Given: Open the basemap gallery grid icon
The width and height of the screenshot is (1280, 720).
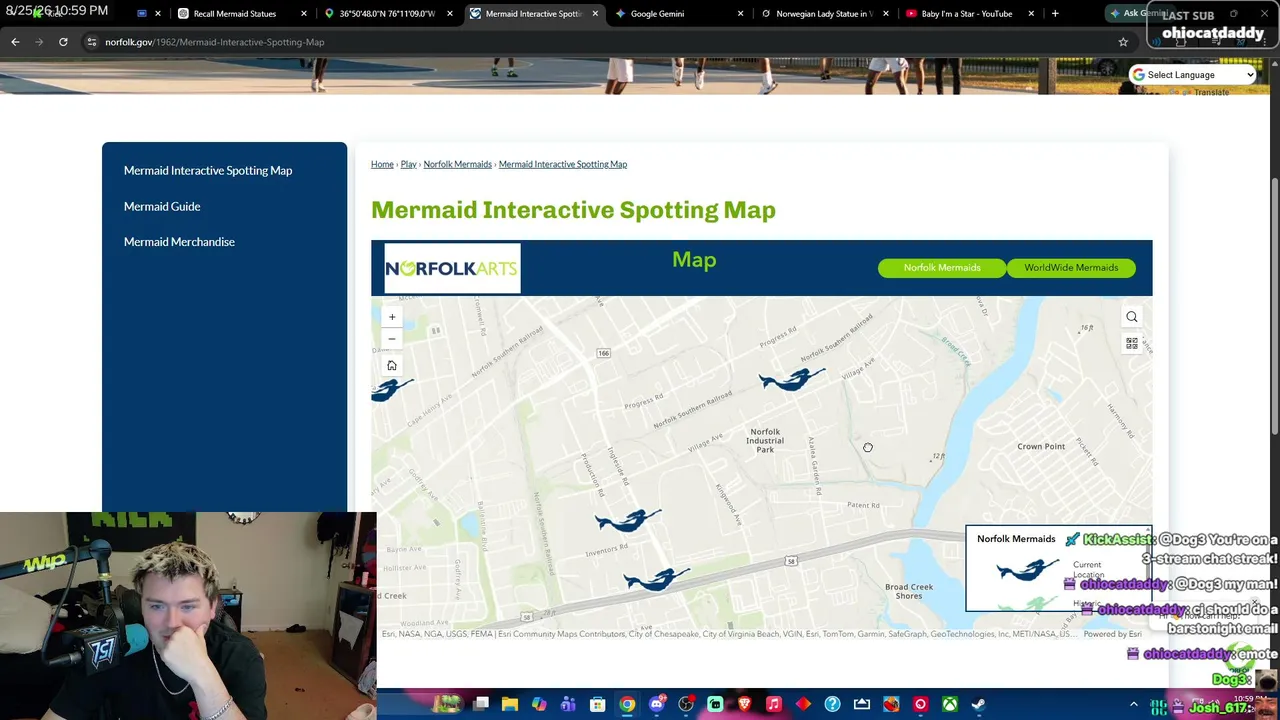Looking at the screenshot, I should 1132,343.
